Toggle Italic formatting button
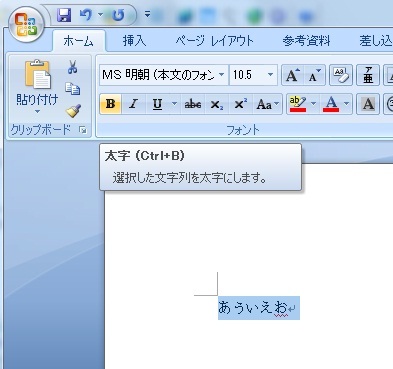The image size is (393, 369). 133,104
